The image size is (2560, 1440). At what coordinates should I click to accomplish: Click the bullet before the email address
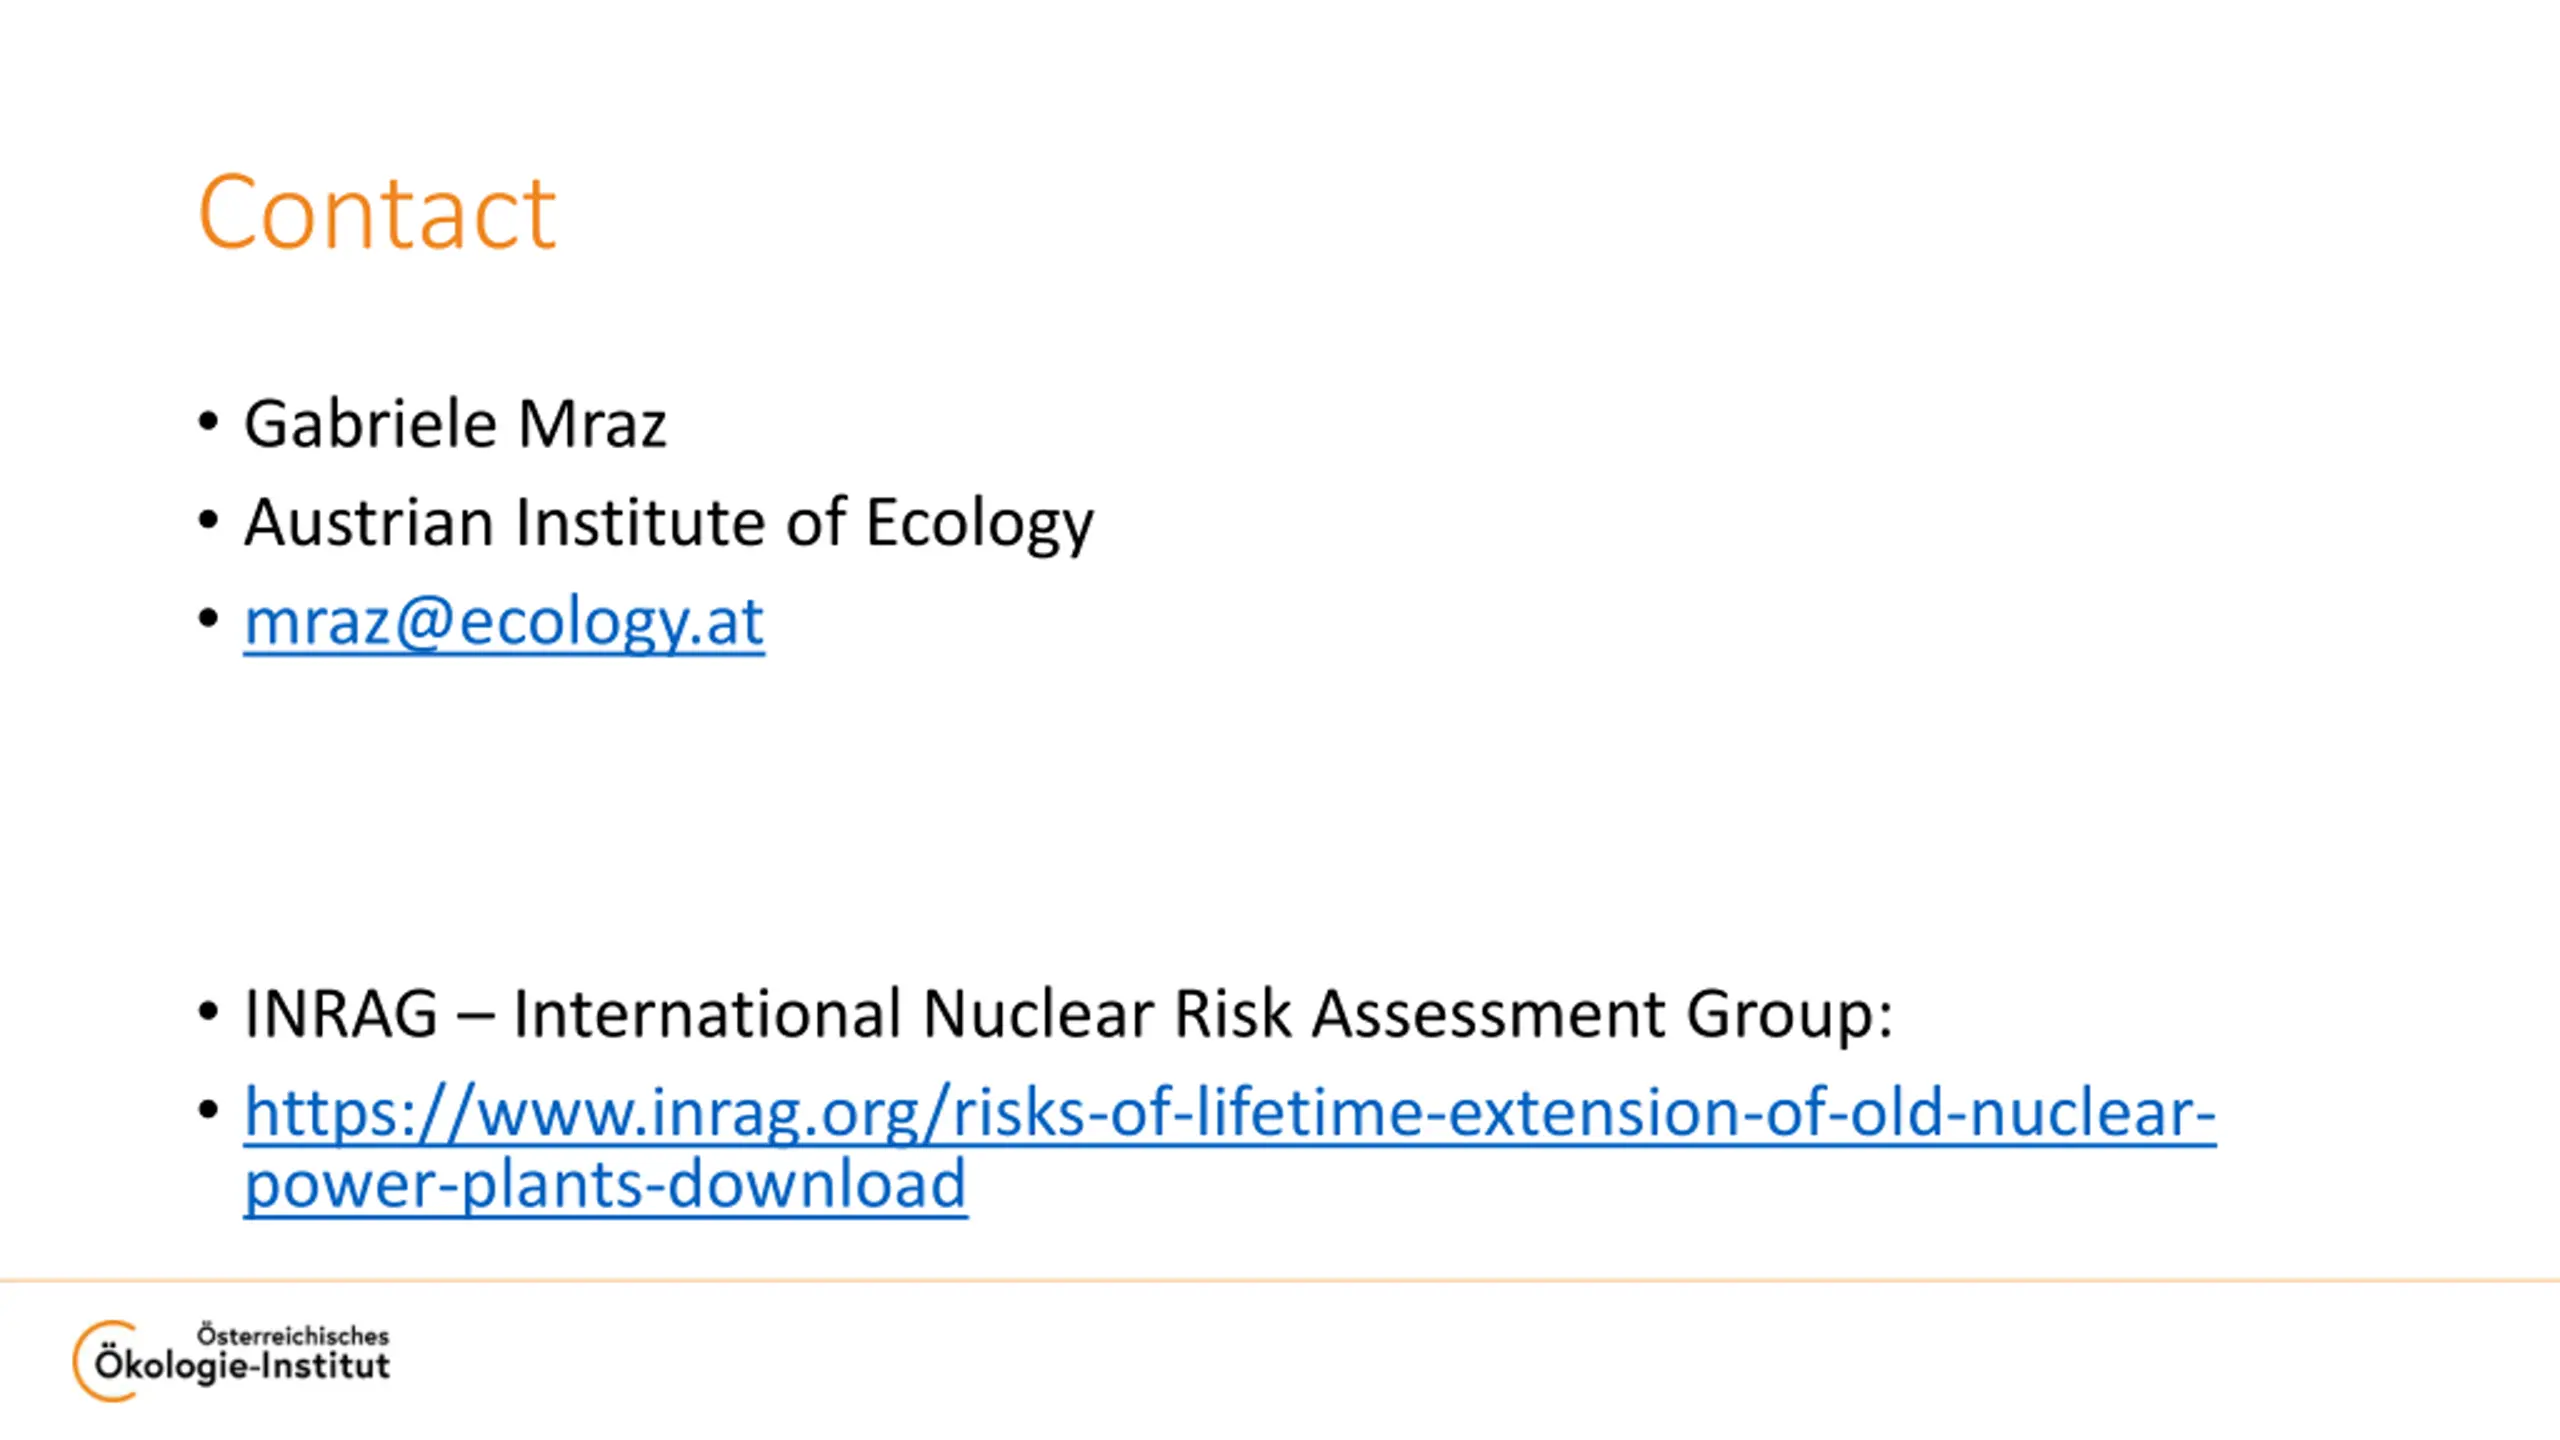(x=208, y=618)
